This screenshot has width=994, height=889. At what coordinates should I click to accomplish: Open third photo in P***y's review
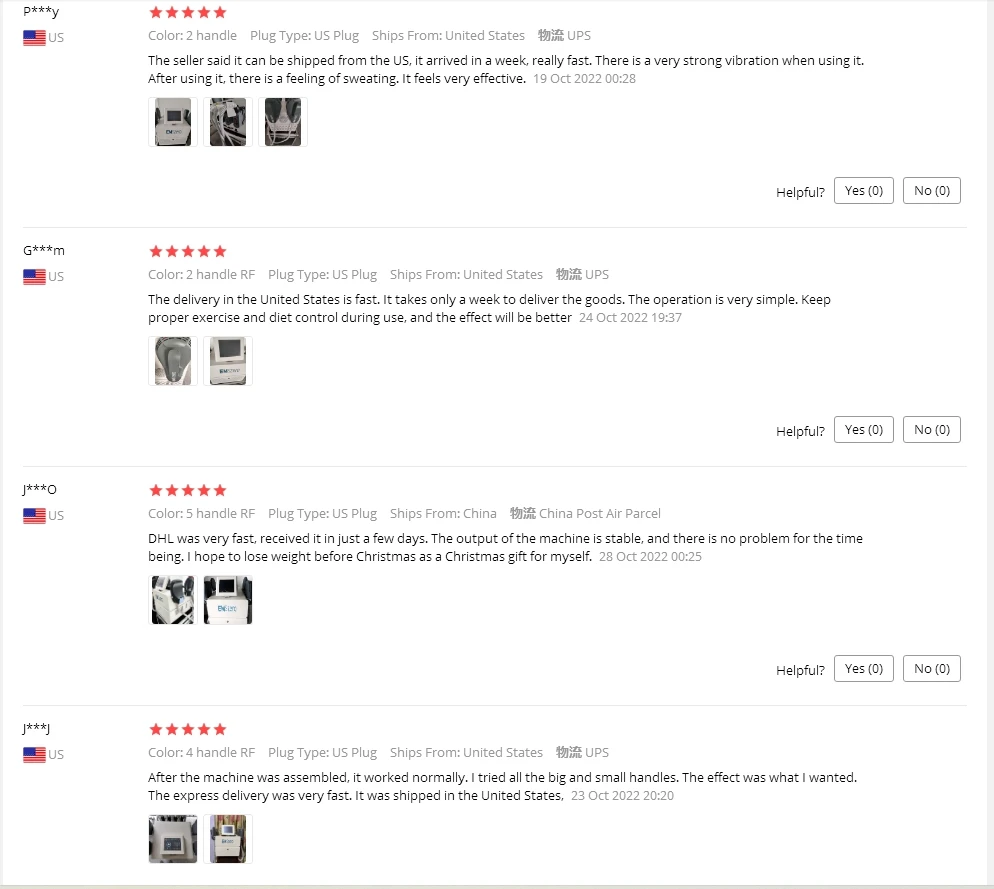283,122
